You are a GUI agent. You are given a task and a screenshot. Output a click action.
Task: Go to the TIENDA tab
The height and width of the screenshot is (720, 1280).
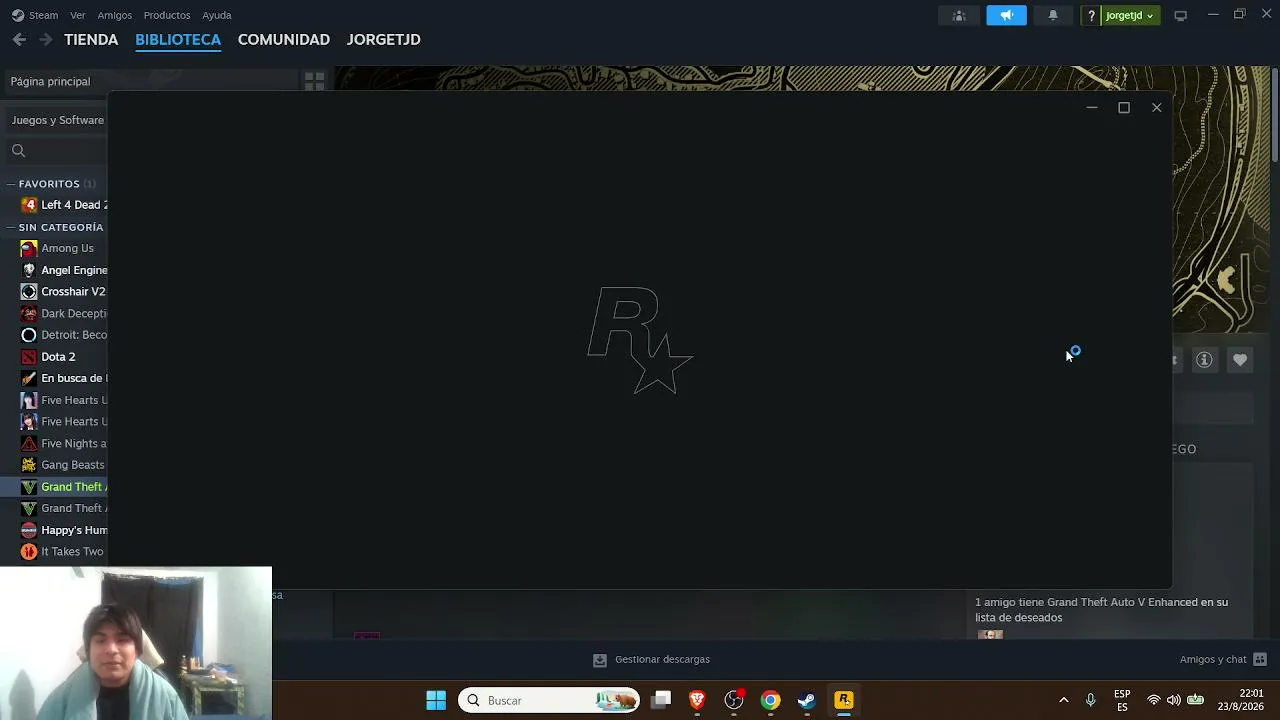point(91,40)
